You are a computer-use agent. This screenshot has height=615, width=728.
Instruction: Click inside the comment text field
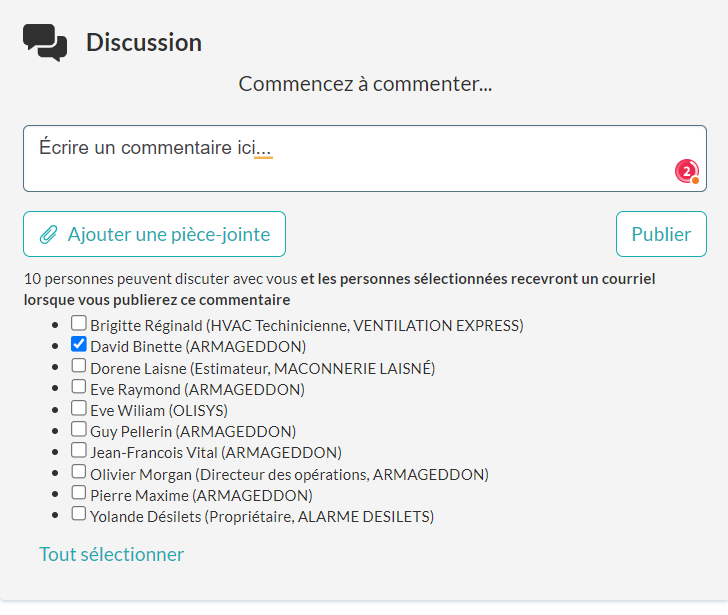pos(365,158)
